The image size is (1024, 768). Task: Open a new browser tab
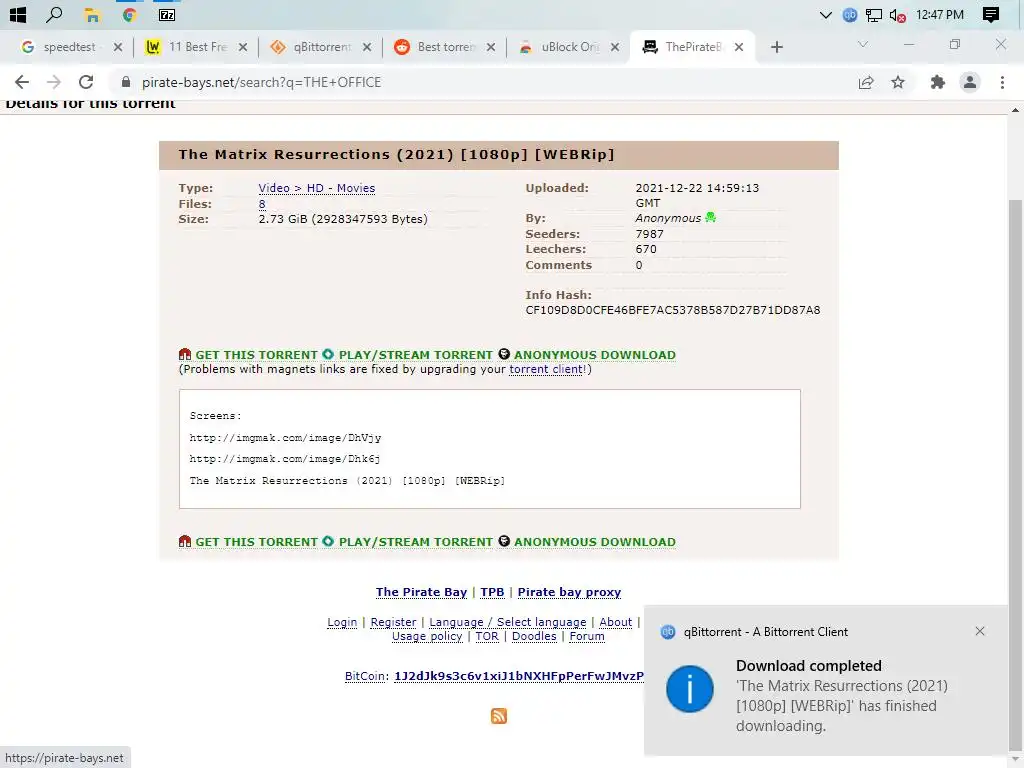(776, 47)
